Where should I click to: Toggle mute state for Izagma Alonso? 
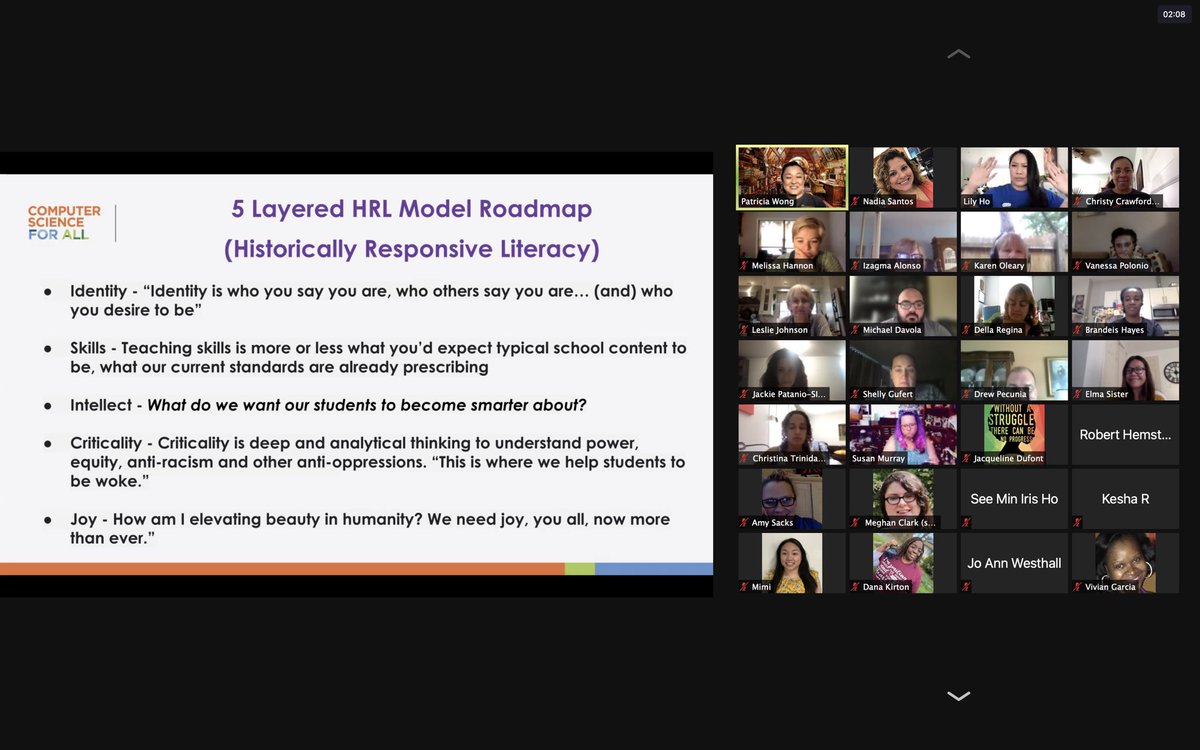pos(853,265)
